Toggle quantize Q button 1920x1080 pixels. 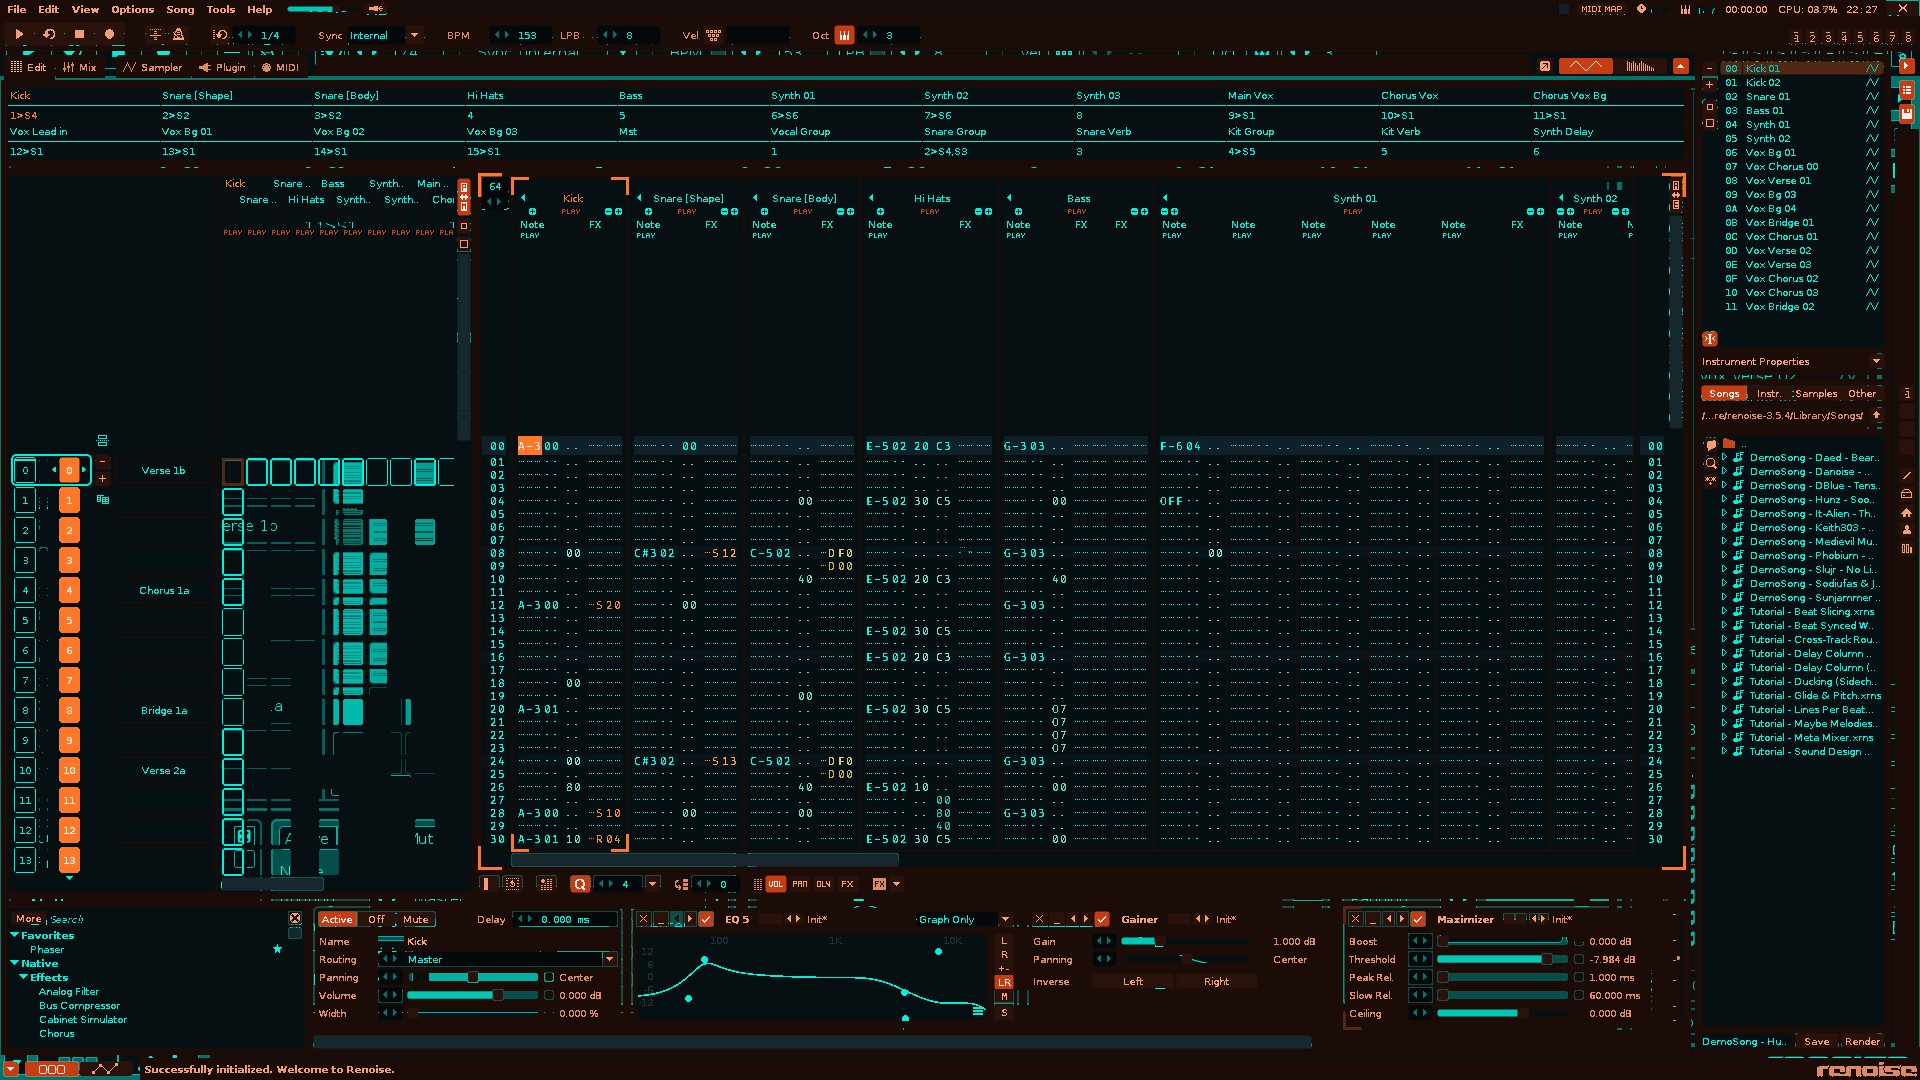(580, 884)
